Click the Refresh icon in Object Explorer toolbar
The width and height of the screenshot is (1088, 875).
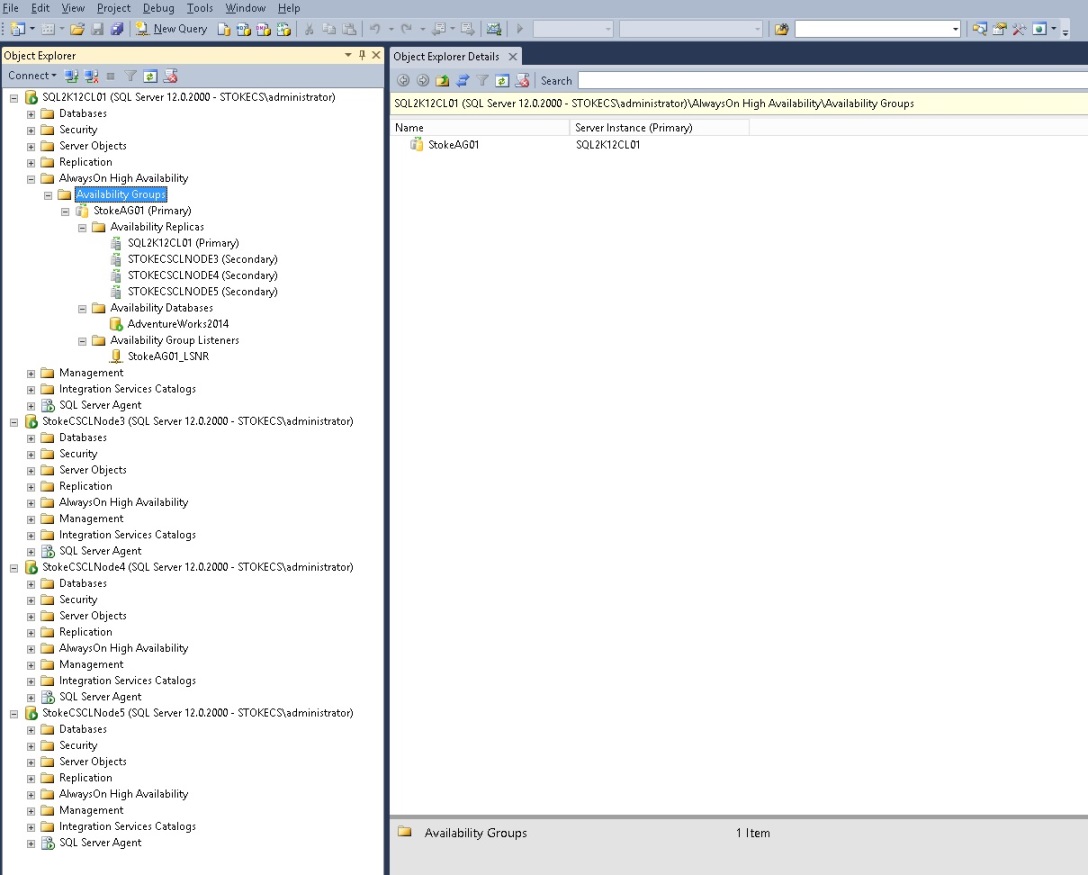tap(150, 76)
